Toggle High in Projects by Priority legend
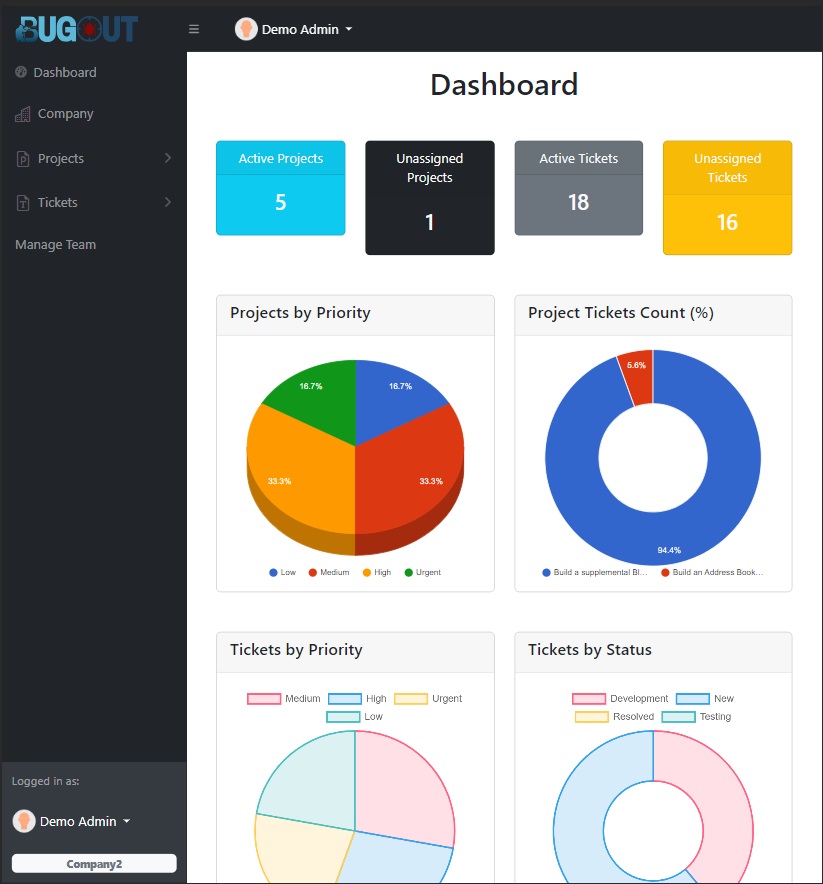This screenshot has width=823, height=884. [x=377, y=572]
